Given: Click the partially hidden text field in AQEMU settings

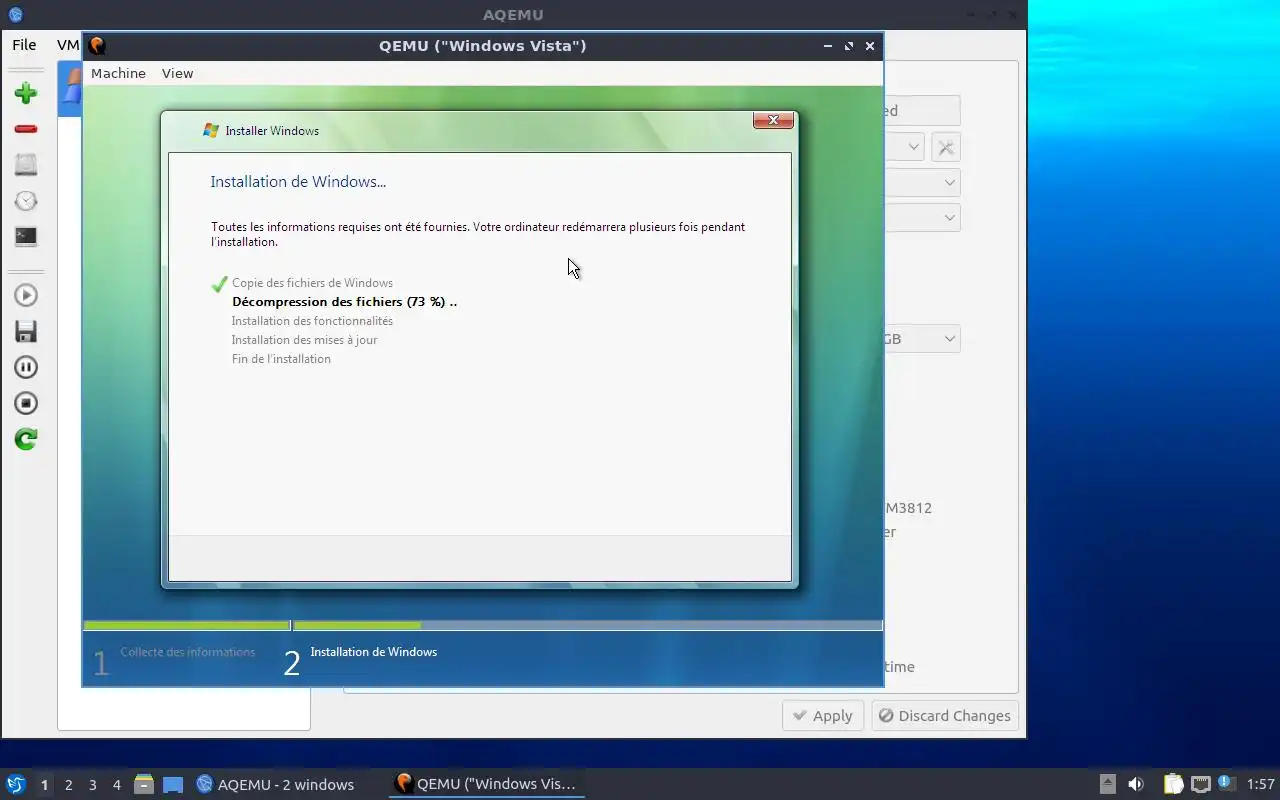Looking at the screenshot, I should (922, 111).
